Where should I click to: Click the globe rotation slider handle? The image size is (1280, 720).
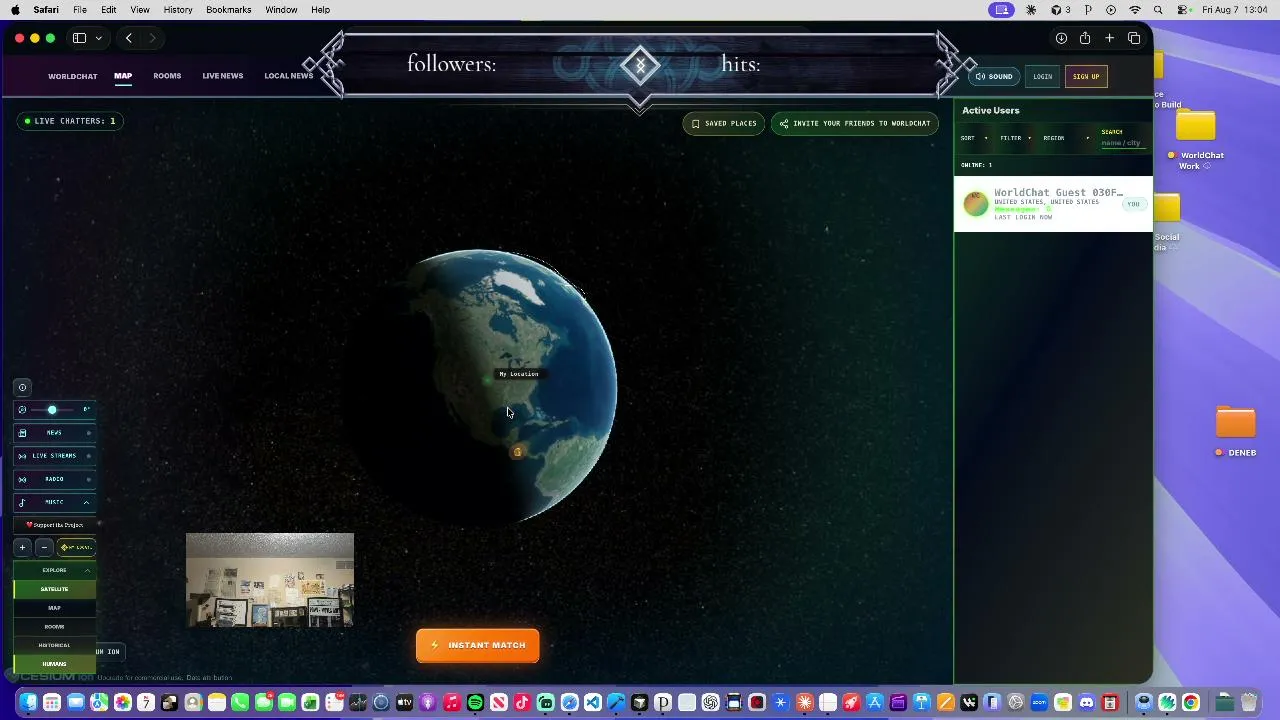(52, 410)
